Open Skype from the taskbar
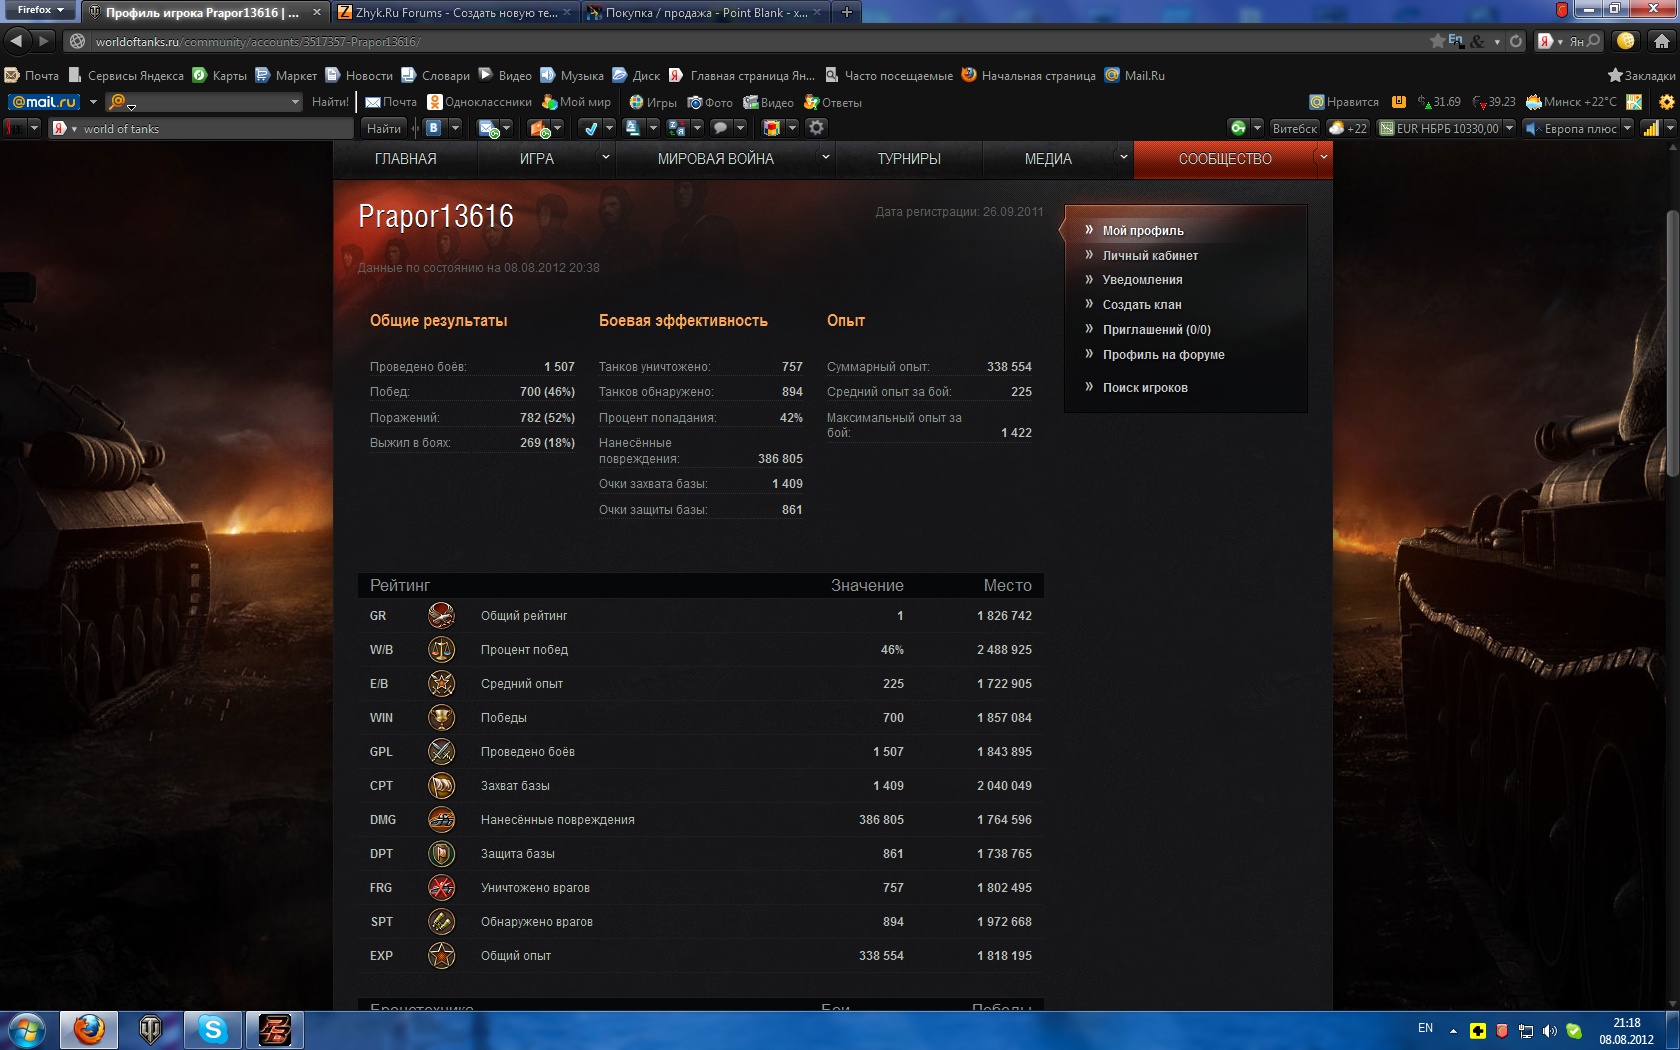Image resolution: width=1680 pixels, height=1050 pixels. point(213,1029)
